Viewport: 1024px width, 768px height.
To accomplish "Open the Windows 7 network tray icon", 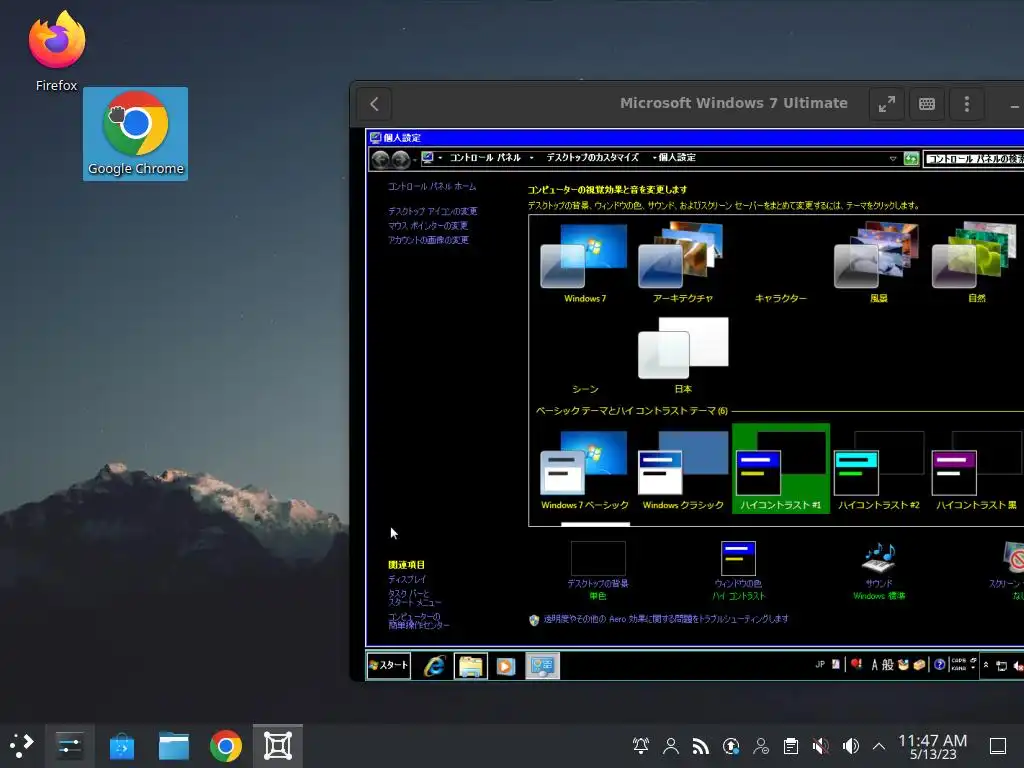I will (1001, 666).
